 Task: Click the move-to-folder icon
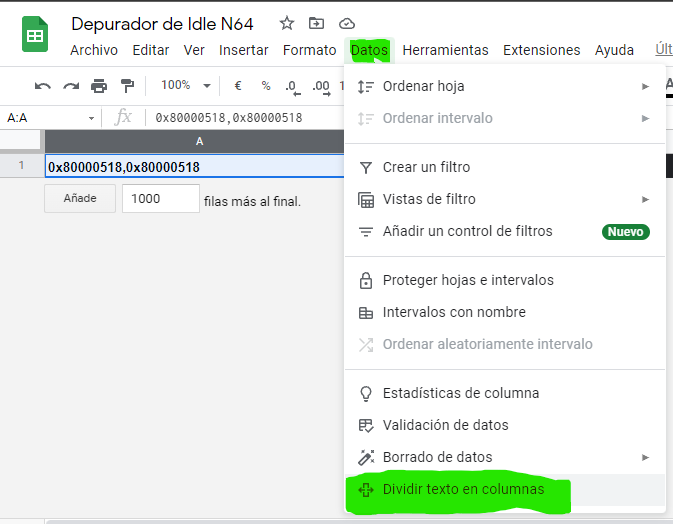[316, 23]
